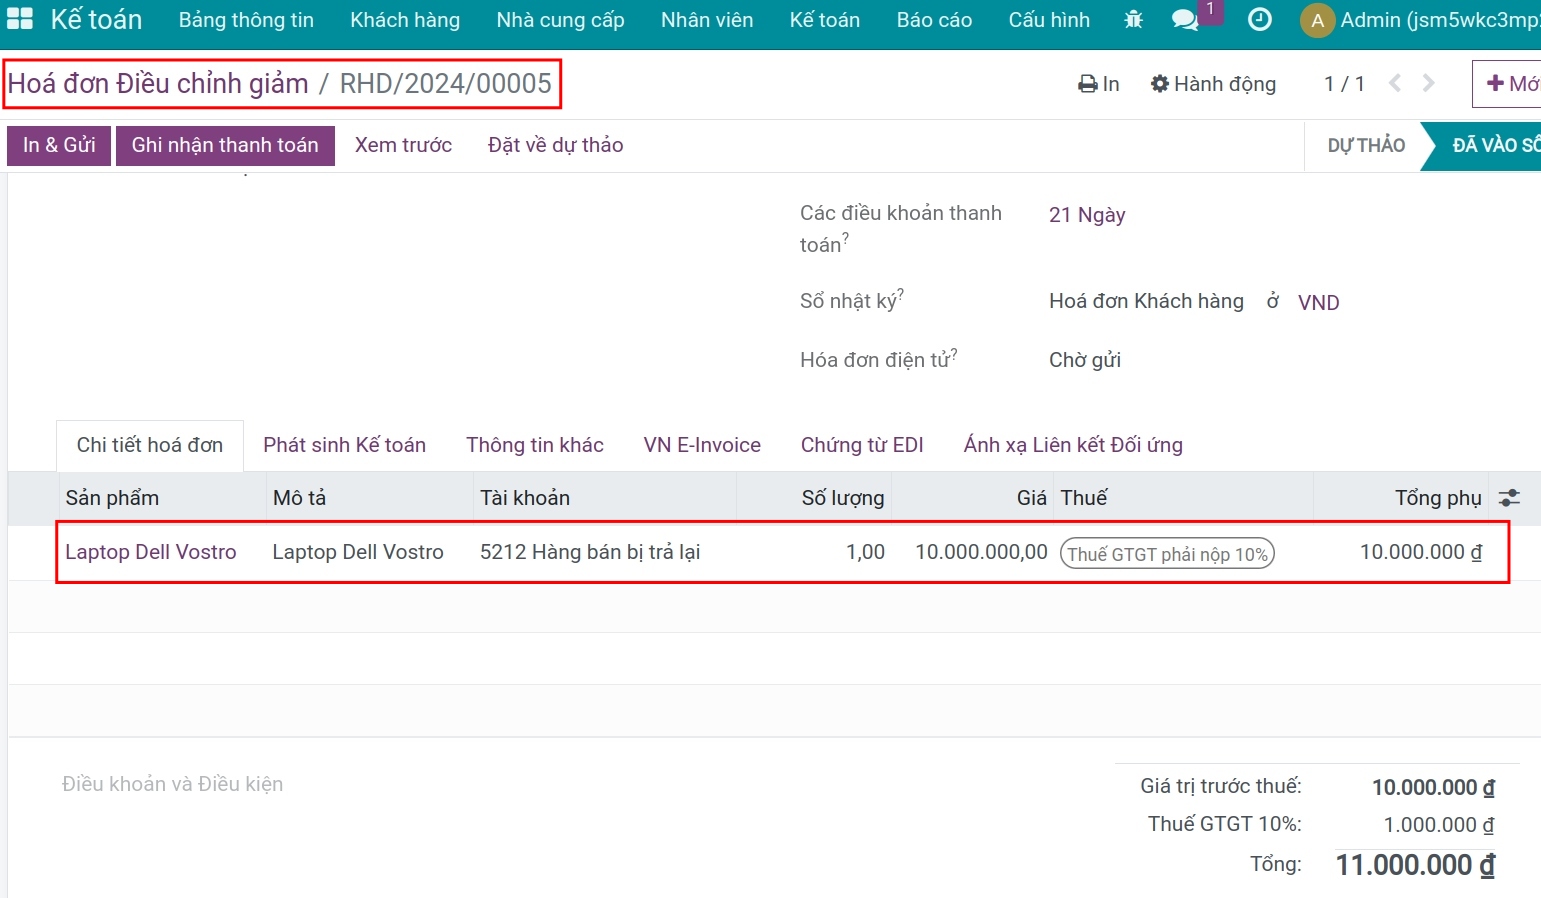The height and width of the screenshot is (898, 1541).
Task: Click the 5212 Hàng bán bị trả lại cell
Action: pos(590,552)
